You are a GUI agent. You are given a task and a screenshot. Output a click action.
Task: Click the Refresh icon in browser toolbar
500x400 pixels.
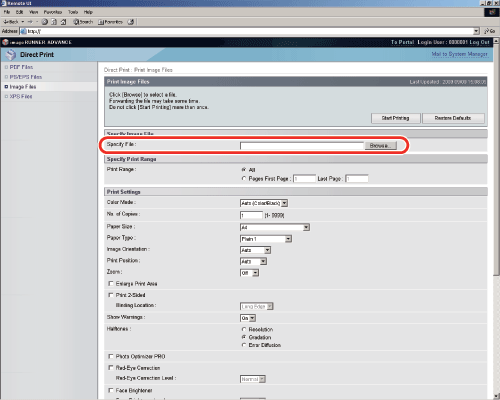pos(54,22)
